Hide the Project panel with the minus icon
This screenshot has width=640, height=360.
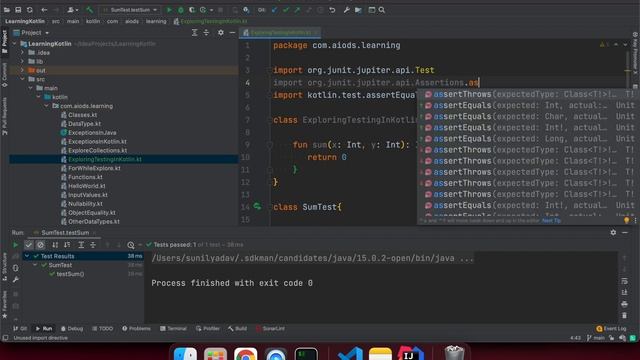click(232, 33)
